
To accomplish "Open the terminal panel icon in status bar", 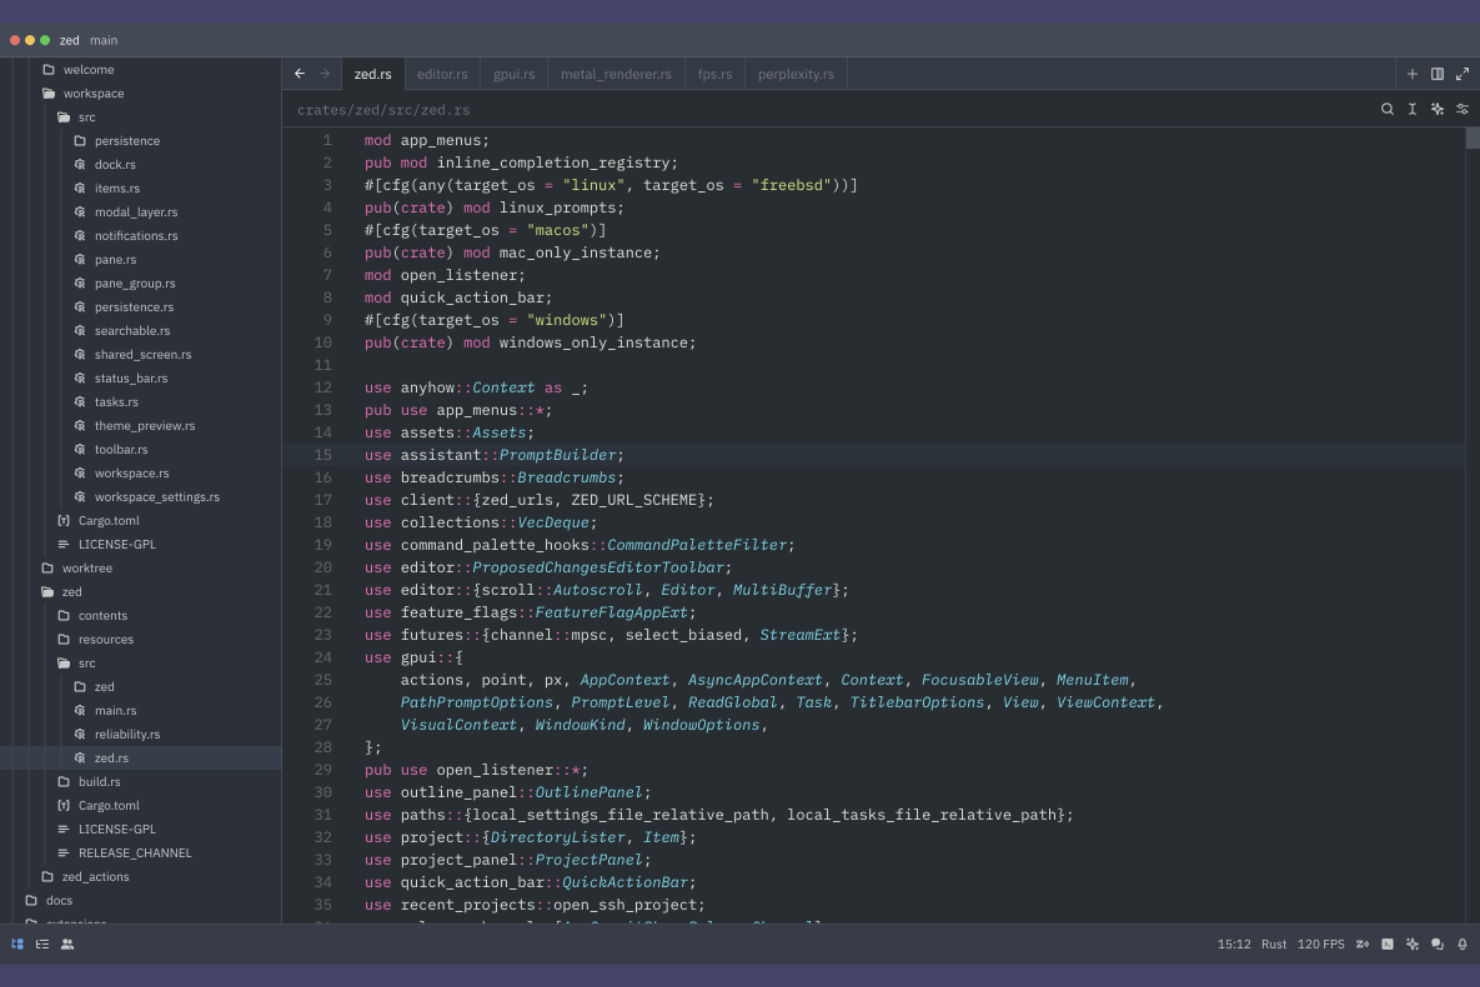I will coord(1387,944).
